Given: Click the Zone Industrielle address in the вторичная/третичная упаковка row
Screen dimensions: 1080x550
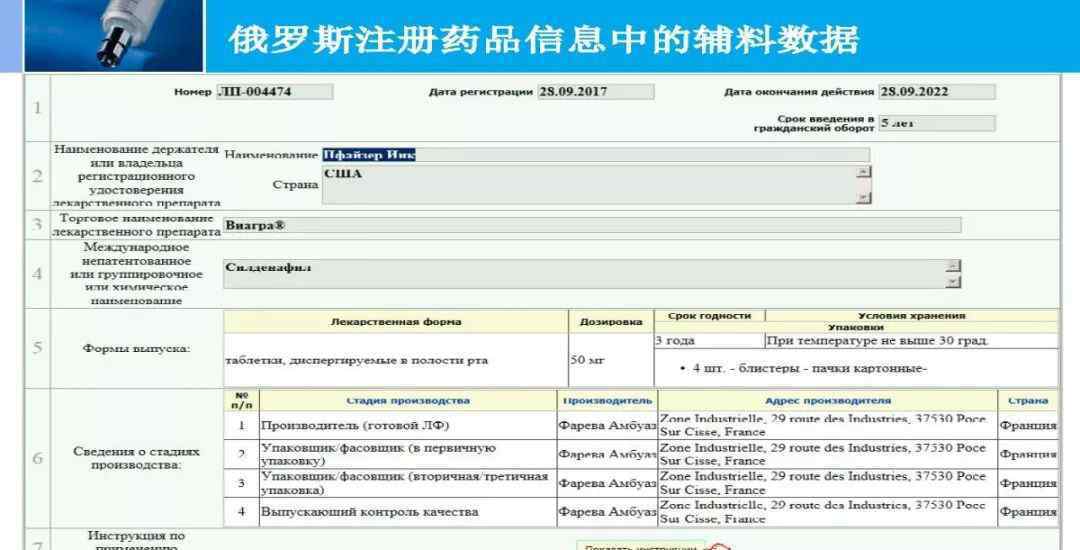Looking at the screenshot, I should [x=828, y=483].
